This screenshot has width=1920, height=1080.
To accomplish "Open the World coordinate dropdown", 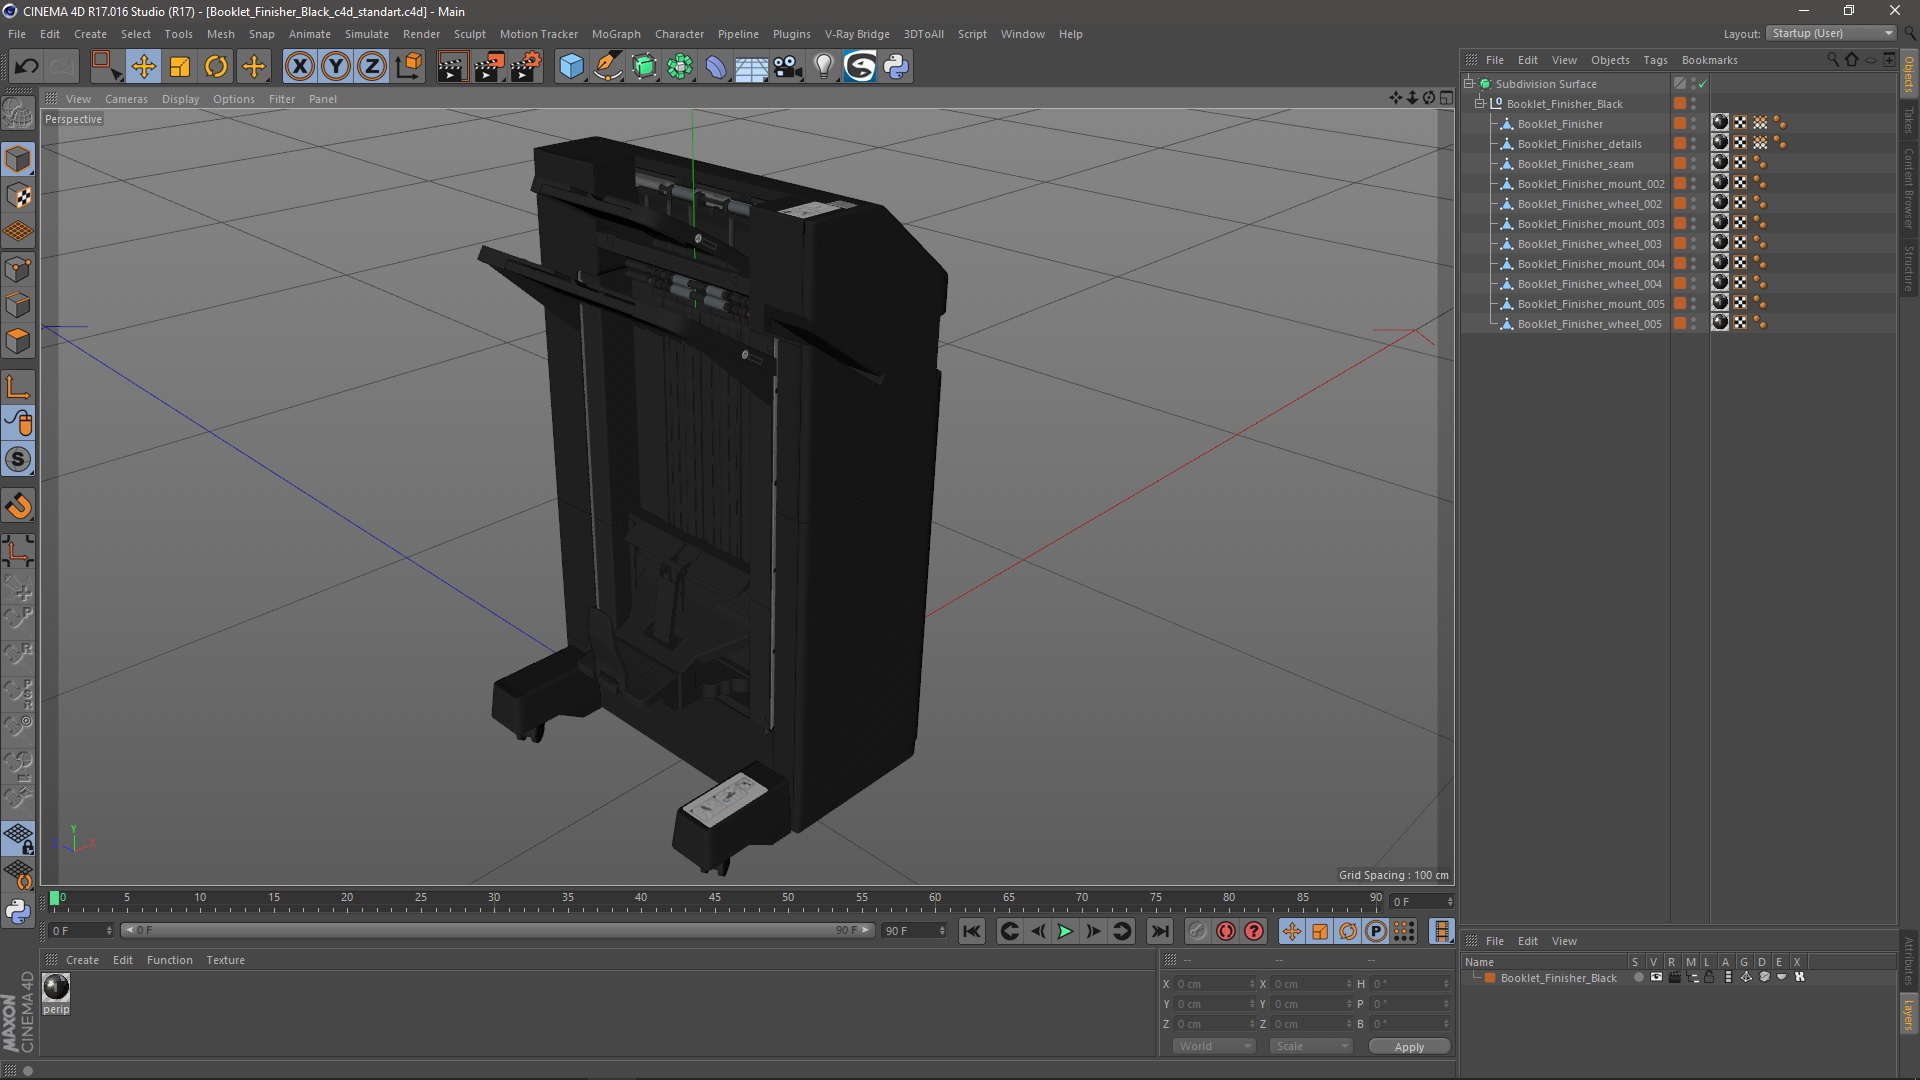I will click(x=1214, y=1046).
